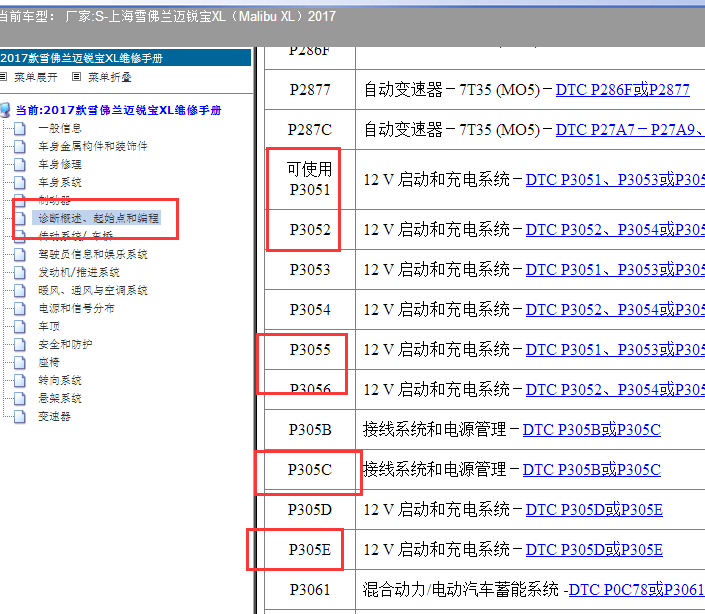
Task: Open the 座椅 chapter
Action: point(49,362)
